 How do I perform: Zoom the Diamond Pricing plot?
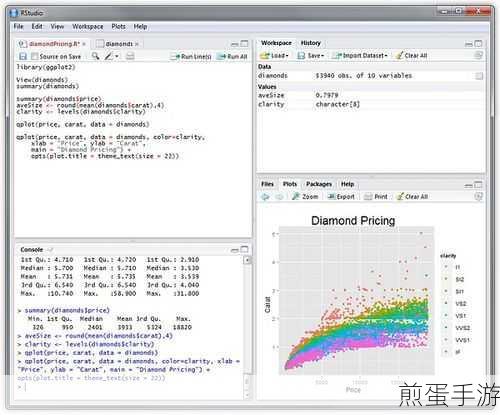click(x=305, y=197)
